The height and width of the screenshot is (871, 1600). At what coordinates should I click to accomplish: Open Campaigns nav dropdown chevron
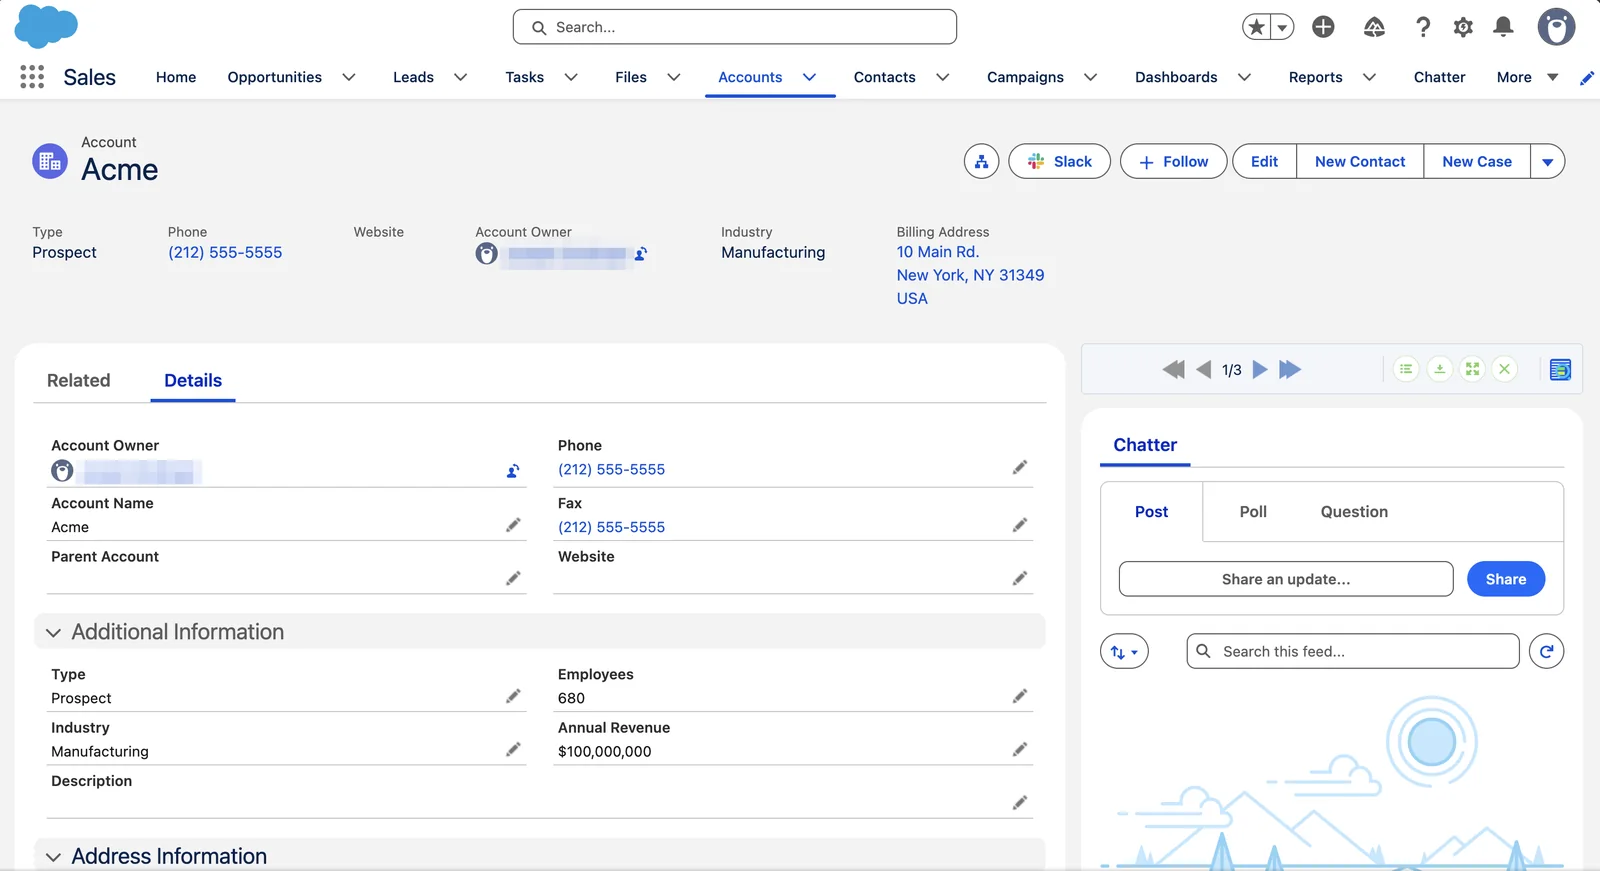click(1091, 77)
